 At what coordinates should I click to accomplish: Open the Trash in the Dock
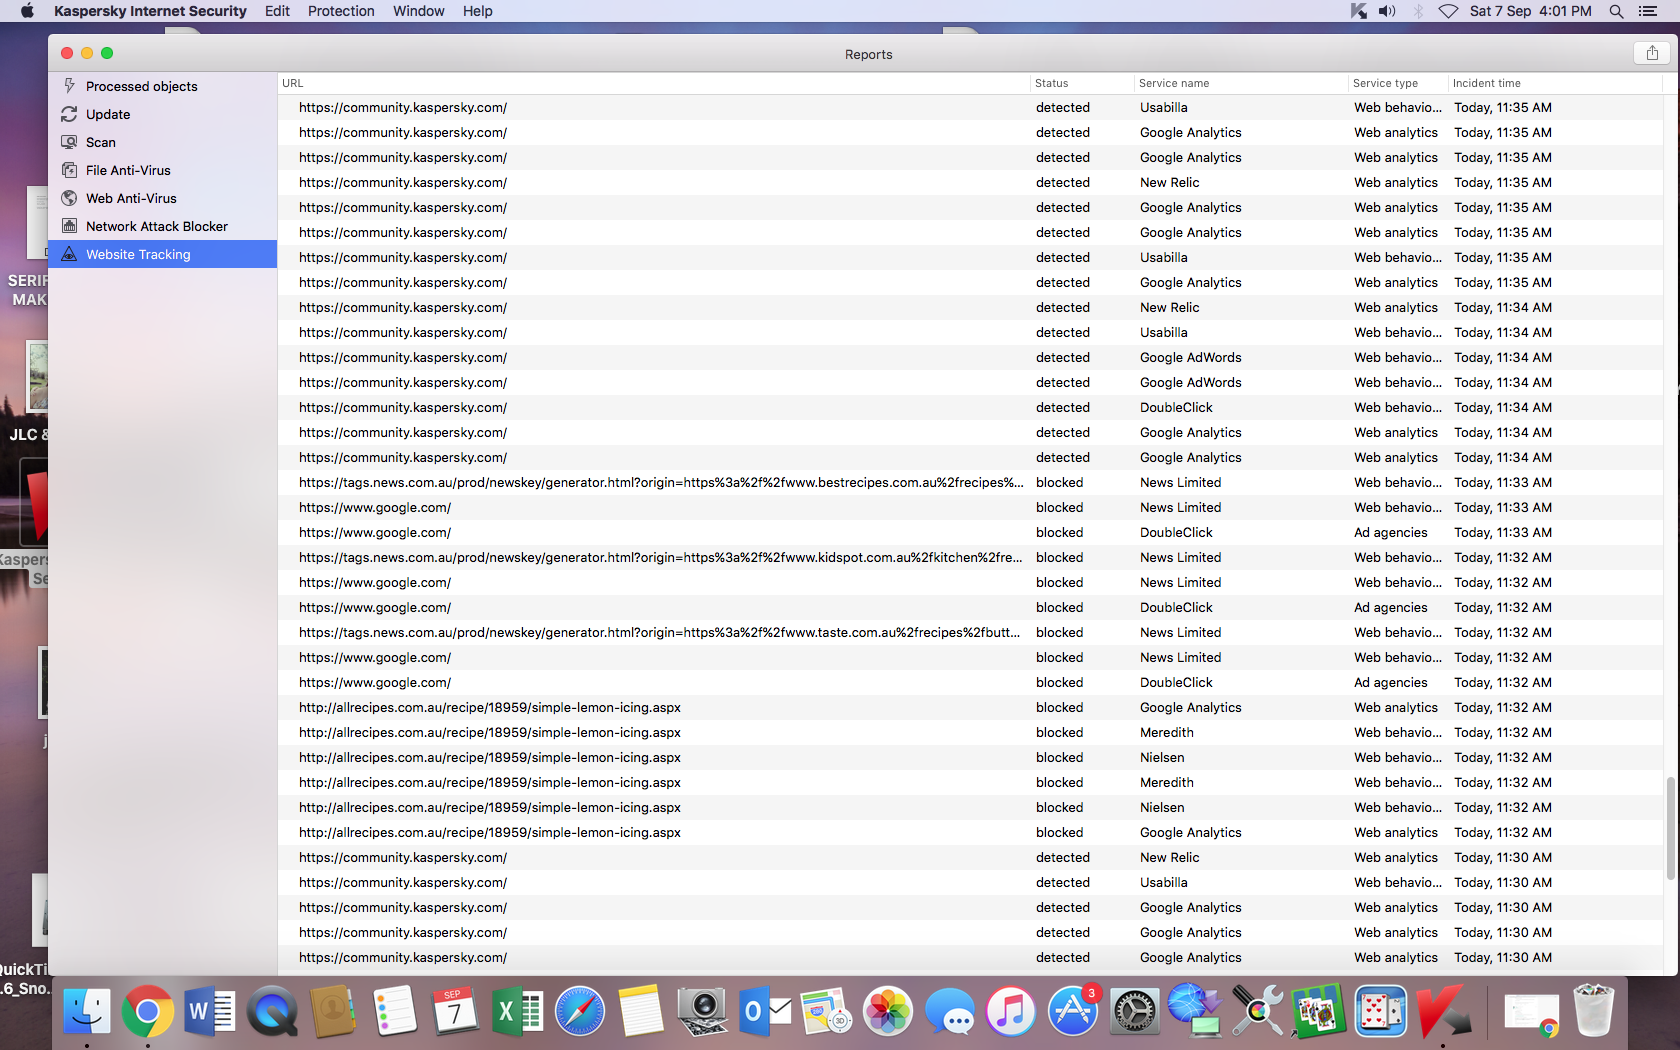(1593, 1011)
